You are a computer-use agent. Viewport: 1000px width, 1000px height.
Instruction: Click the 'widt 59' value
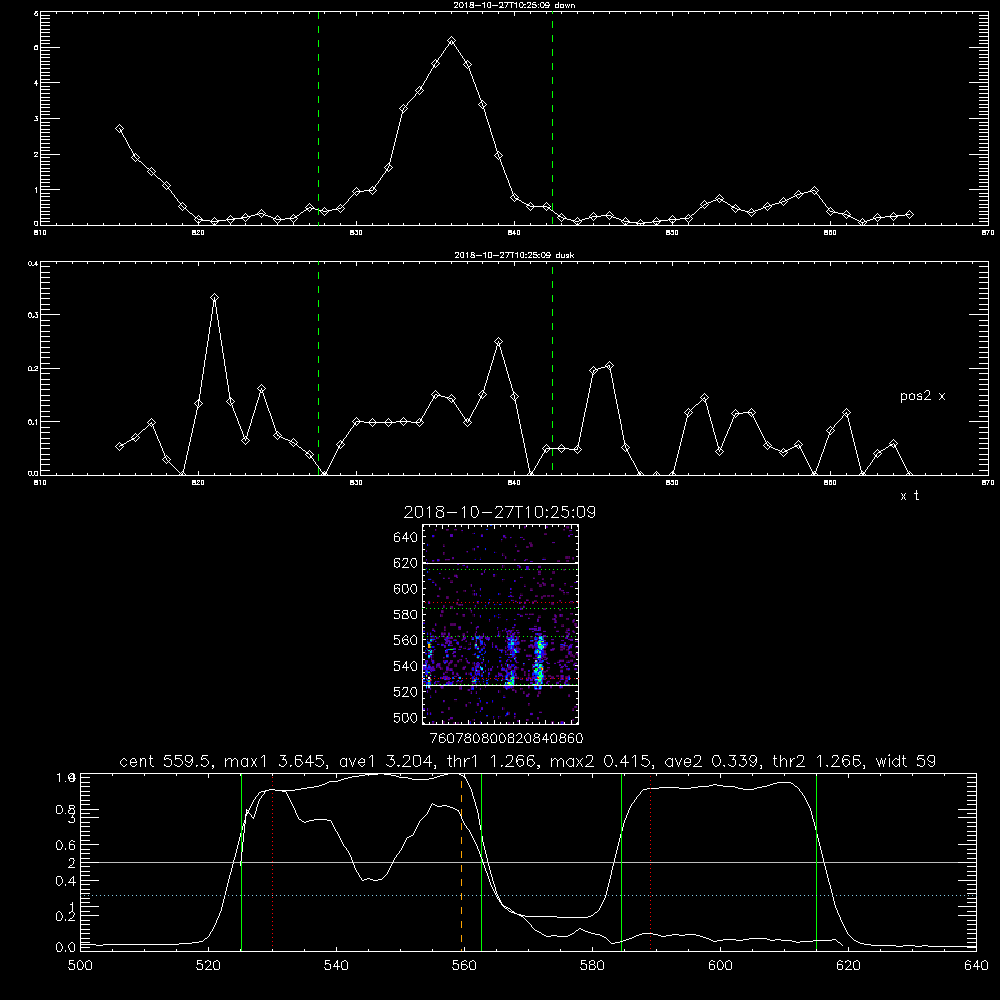coord(906,761)
